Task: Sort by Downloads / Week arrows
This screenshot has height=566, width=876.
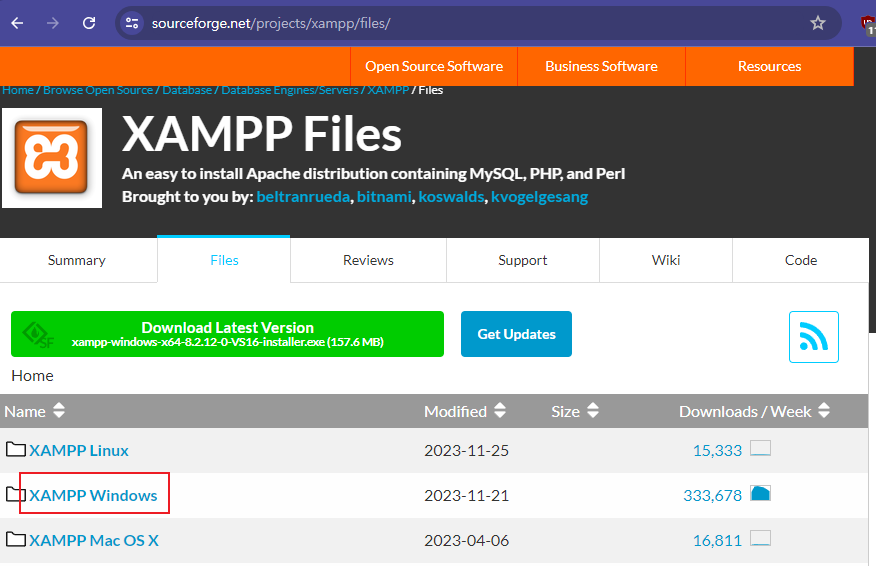Action: coord(823,411)
